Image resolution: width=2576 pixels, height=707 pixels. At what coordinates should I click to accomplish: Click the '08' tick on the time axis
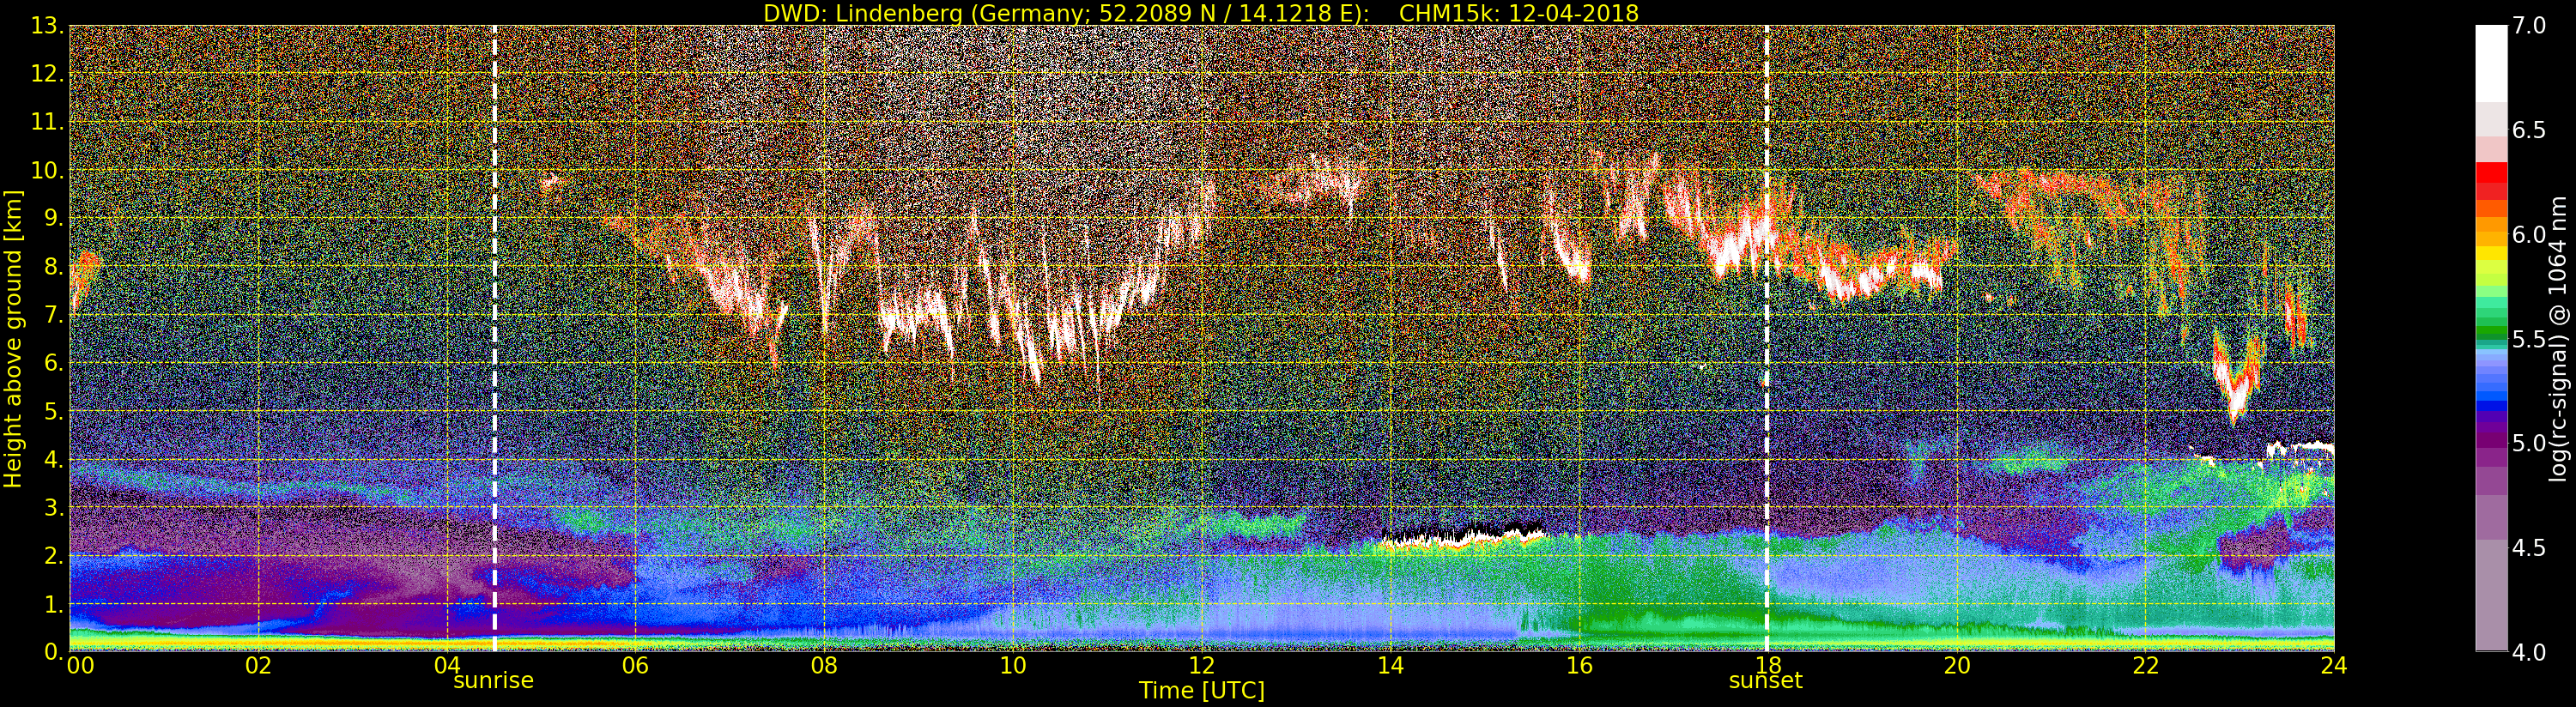tap(824, 665)
